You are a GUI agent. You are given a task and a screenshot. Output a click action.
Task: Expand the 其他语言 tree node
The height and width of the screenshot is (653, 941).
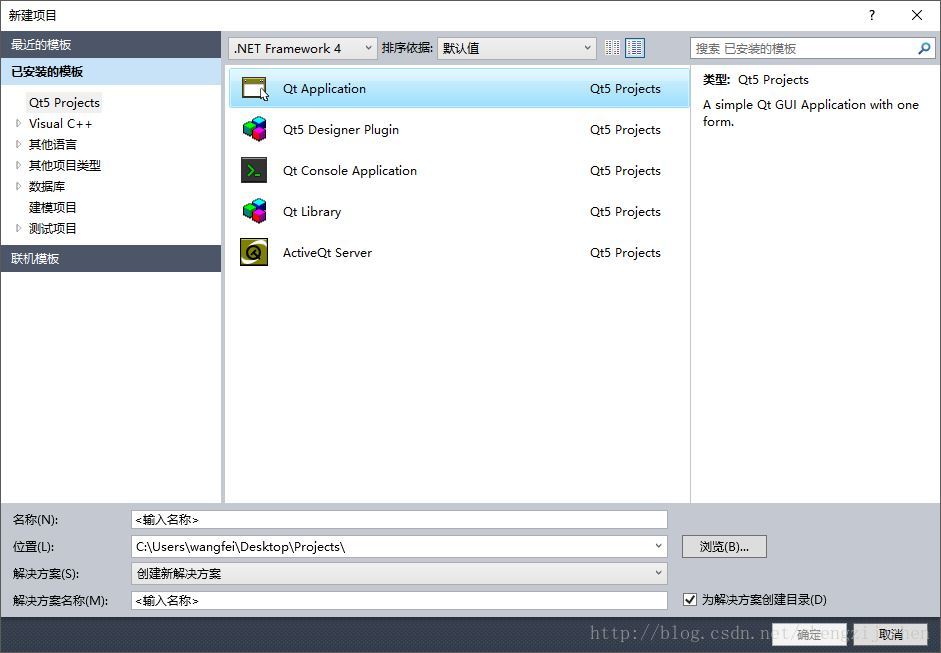(18, 144)
